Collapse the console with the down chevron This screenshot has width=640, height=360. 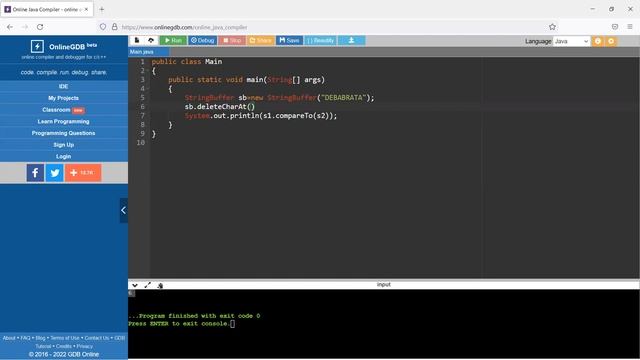[x=135, y=285]
